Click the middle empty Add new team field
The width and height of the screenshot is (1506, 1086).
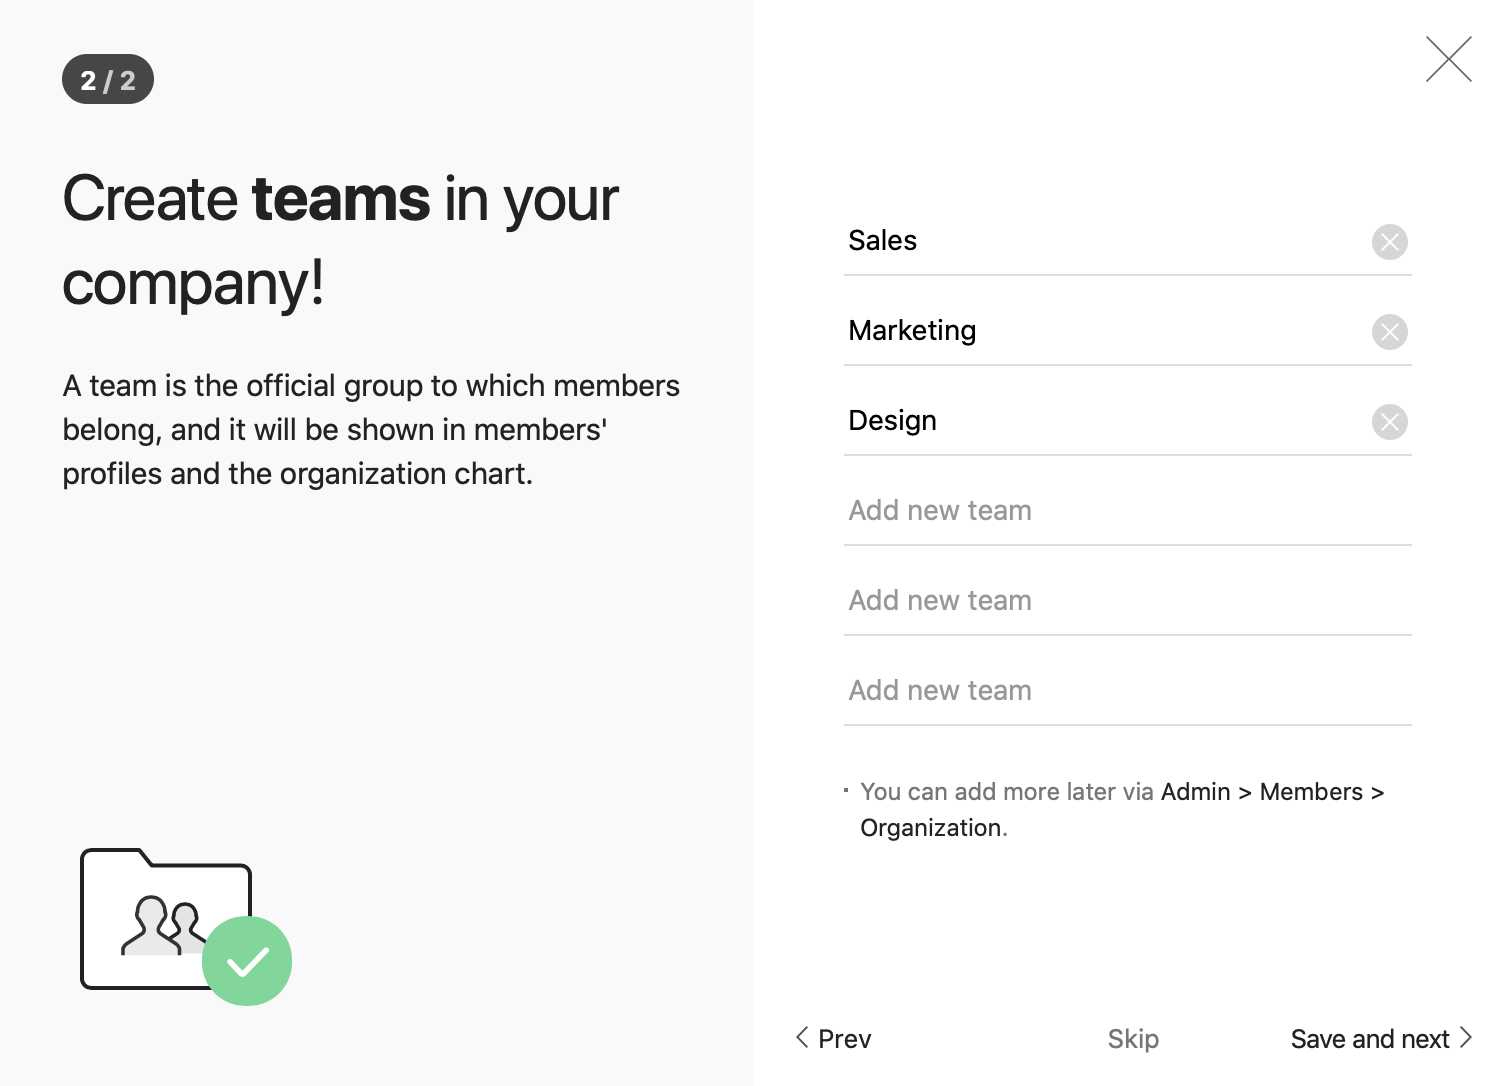pos(1127,601)
